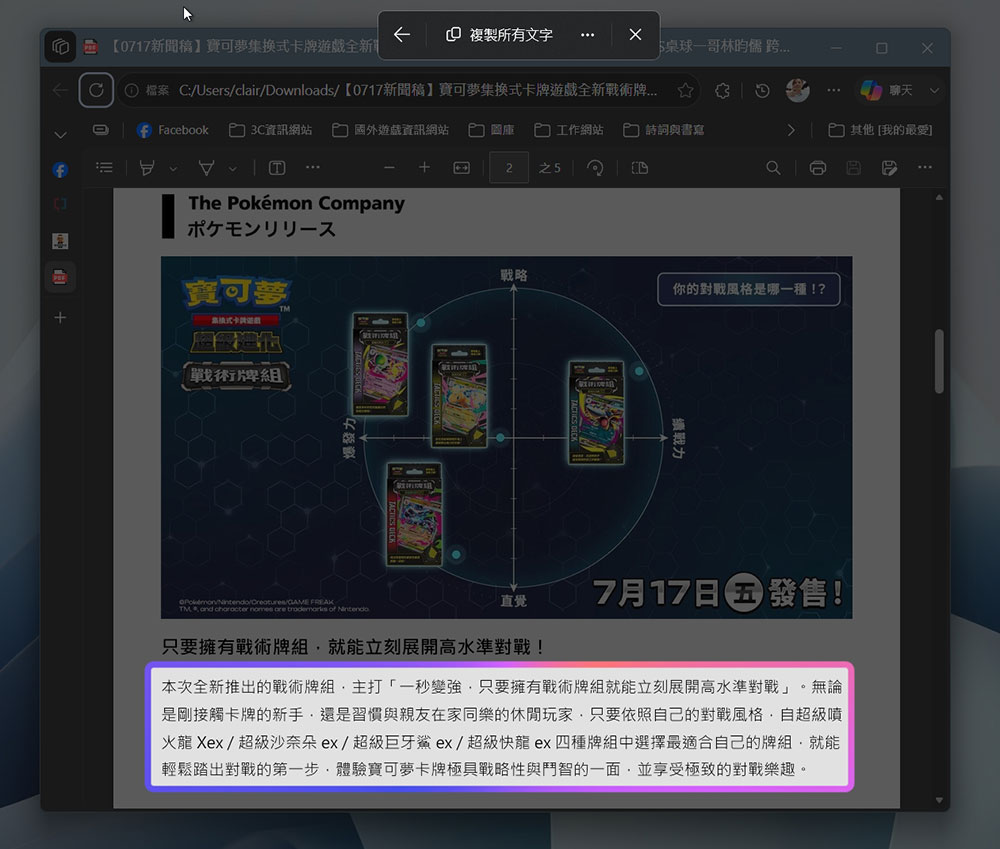Viewport: 1000px width, 849px height.
Task: Open the browser history clock icon
Action: (762, 91)
